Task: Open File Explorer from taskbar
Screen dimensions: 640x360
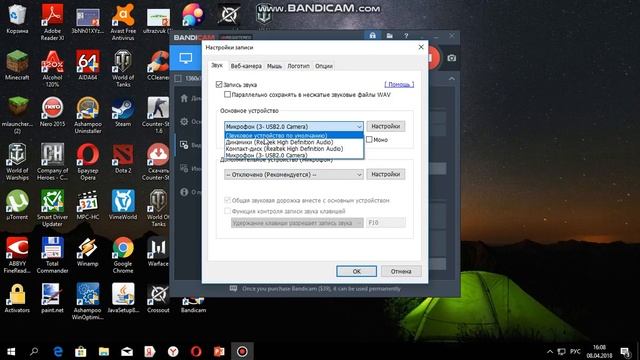Action: pyautogui.click(x=104, y=351)
